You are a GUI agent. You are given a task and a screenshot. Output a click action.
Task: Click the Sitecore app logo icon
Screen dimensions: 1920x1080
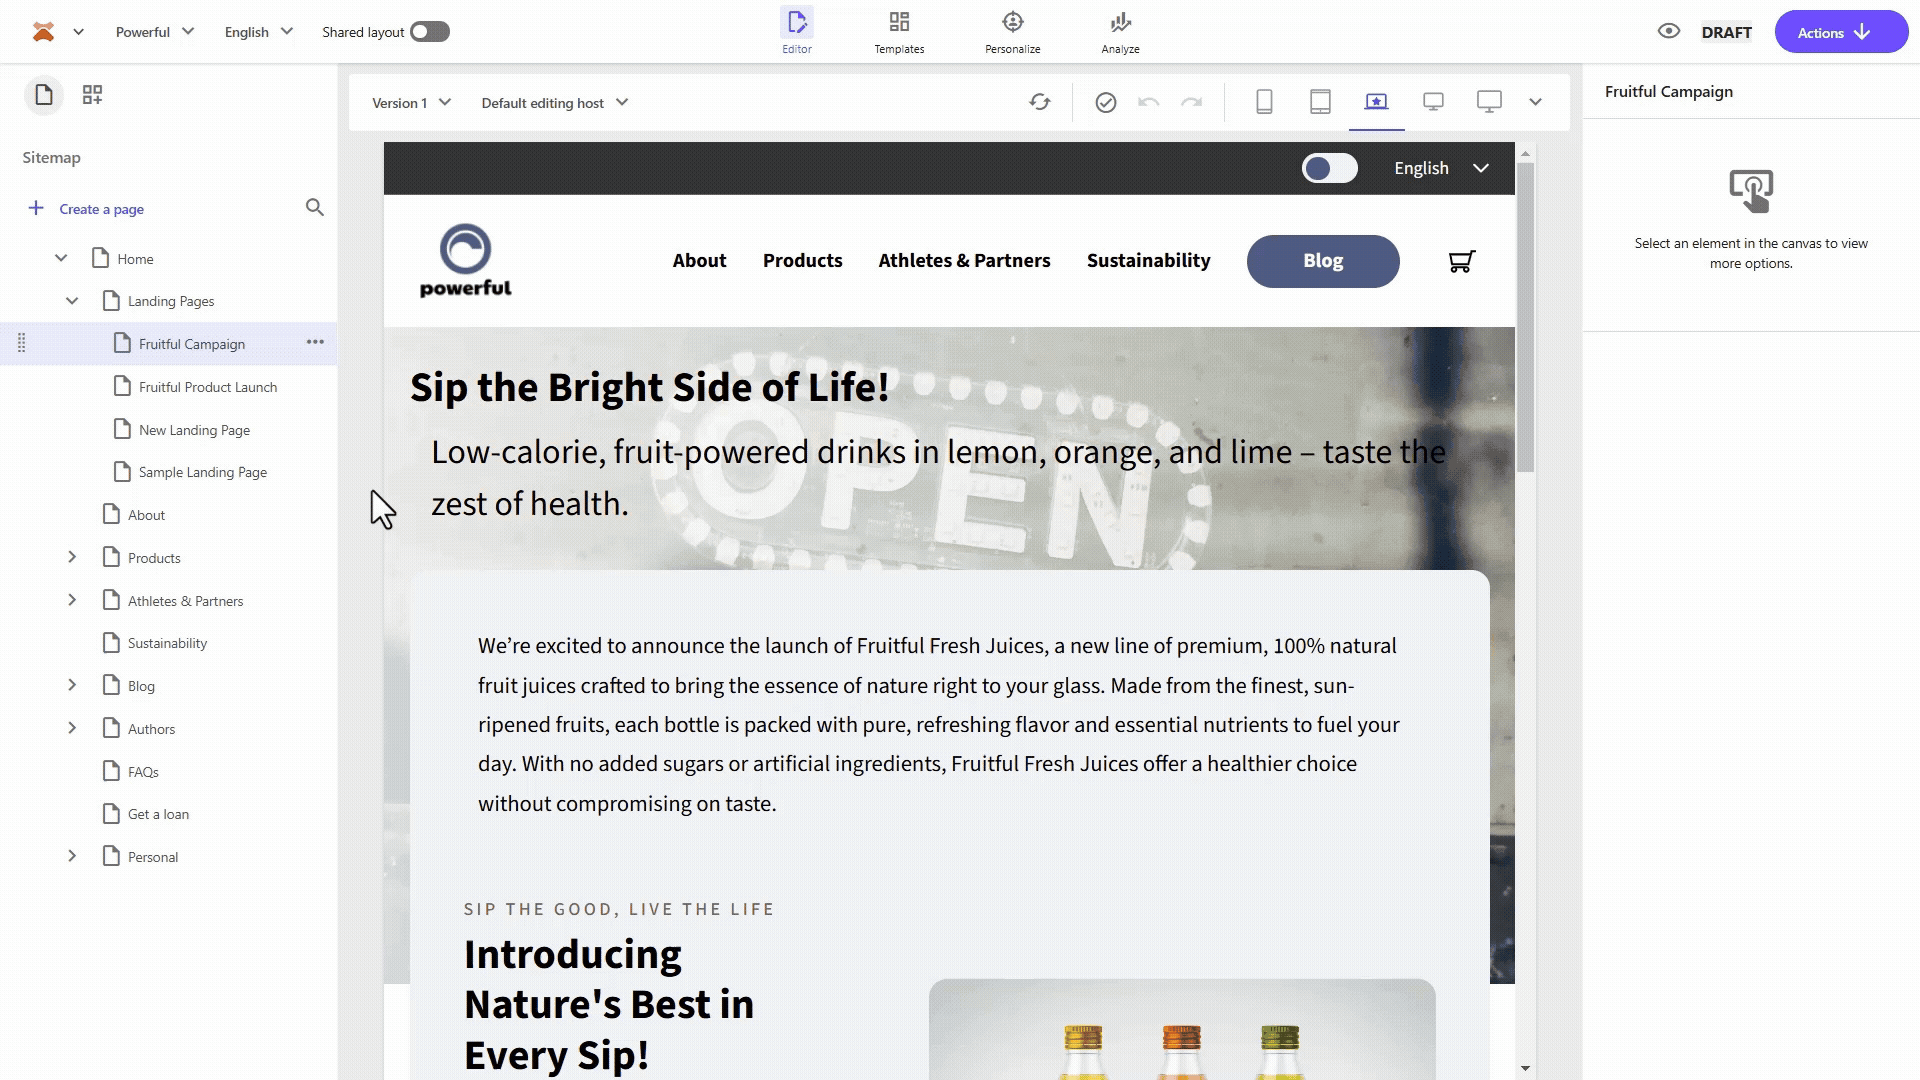(x=43, y=32)
